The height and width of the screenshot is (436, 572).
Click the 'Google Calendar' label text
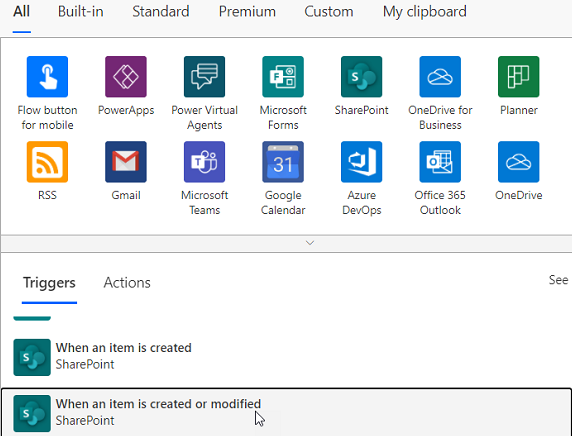pyautogui.click(x=283, y=202)
